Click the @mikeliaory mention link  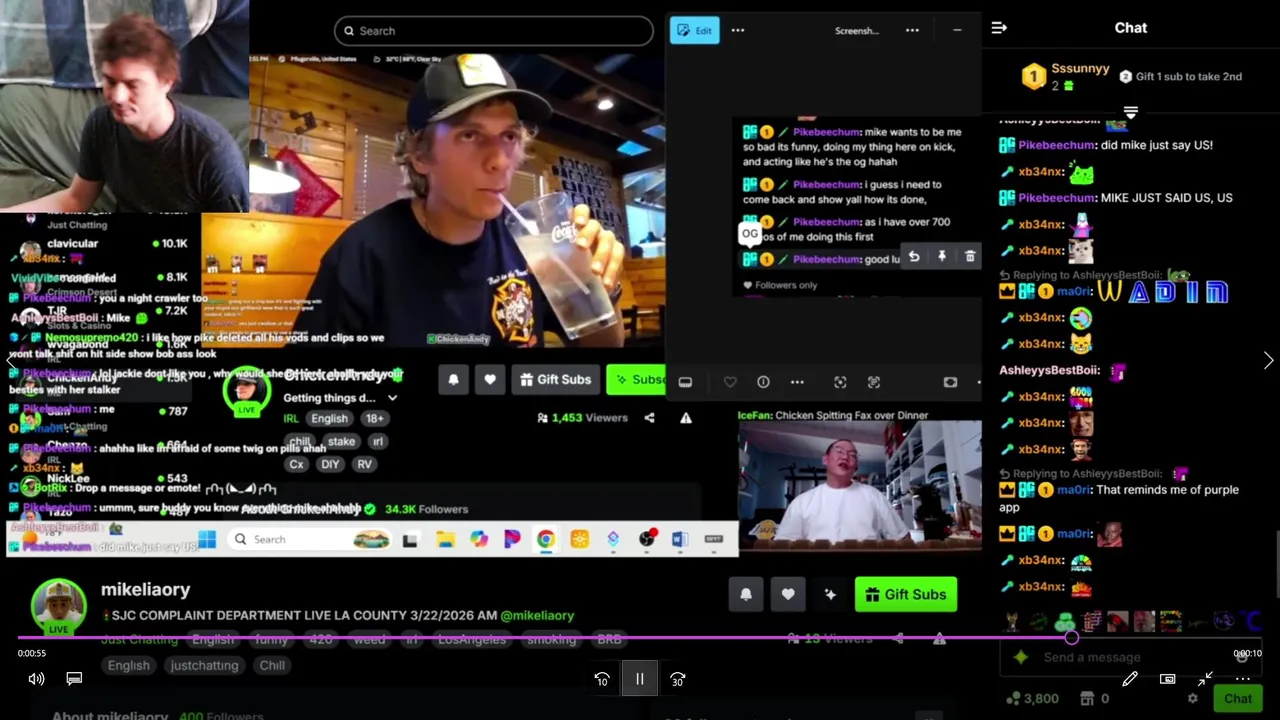coord(537,616)
